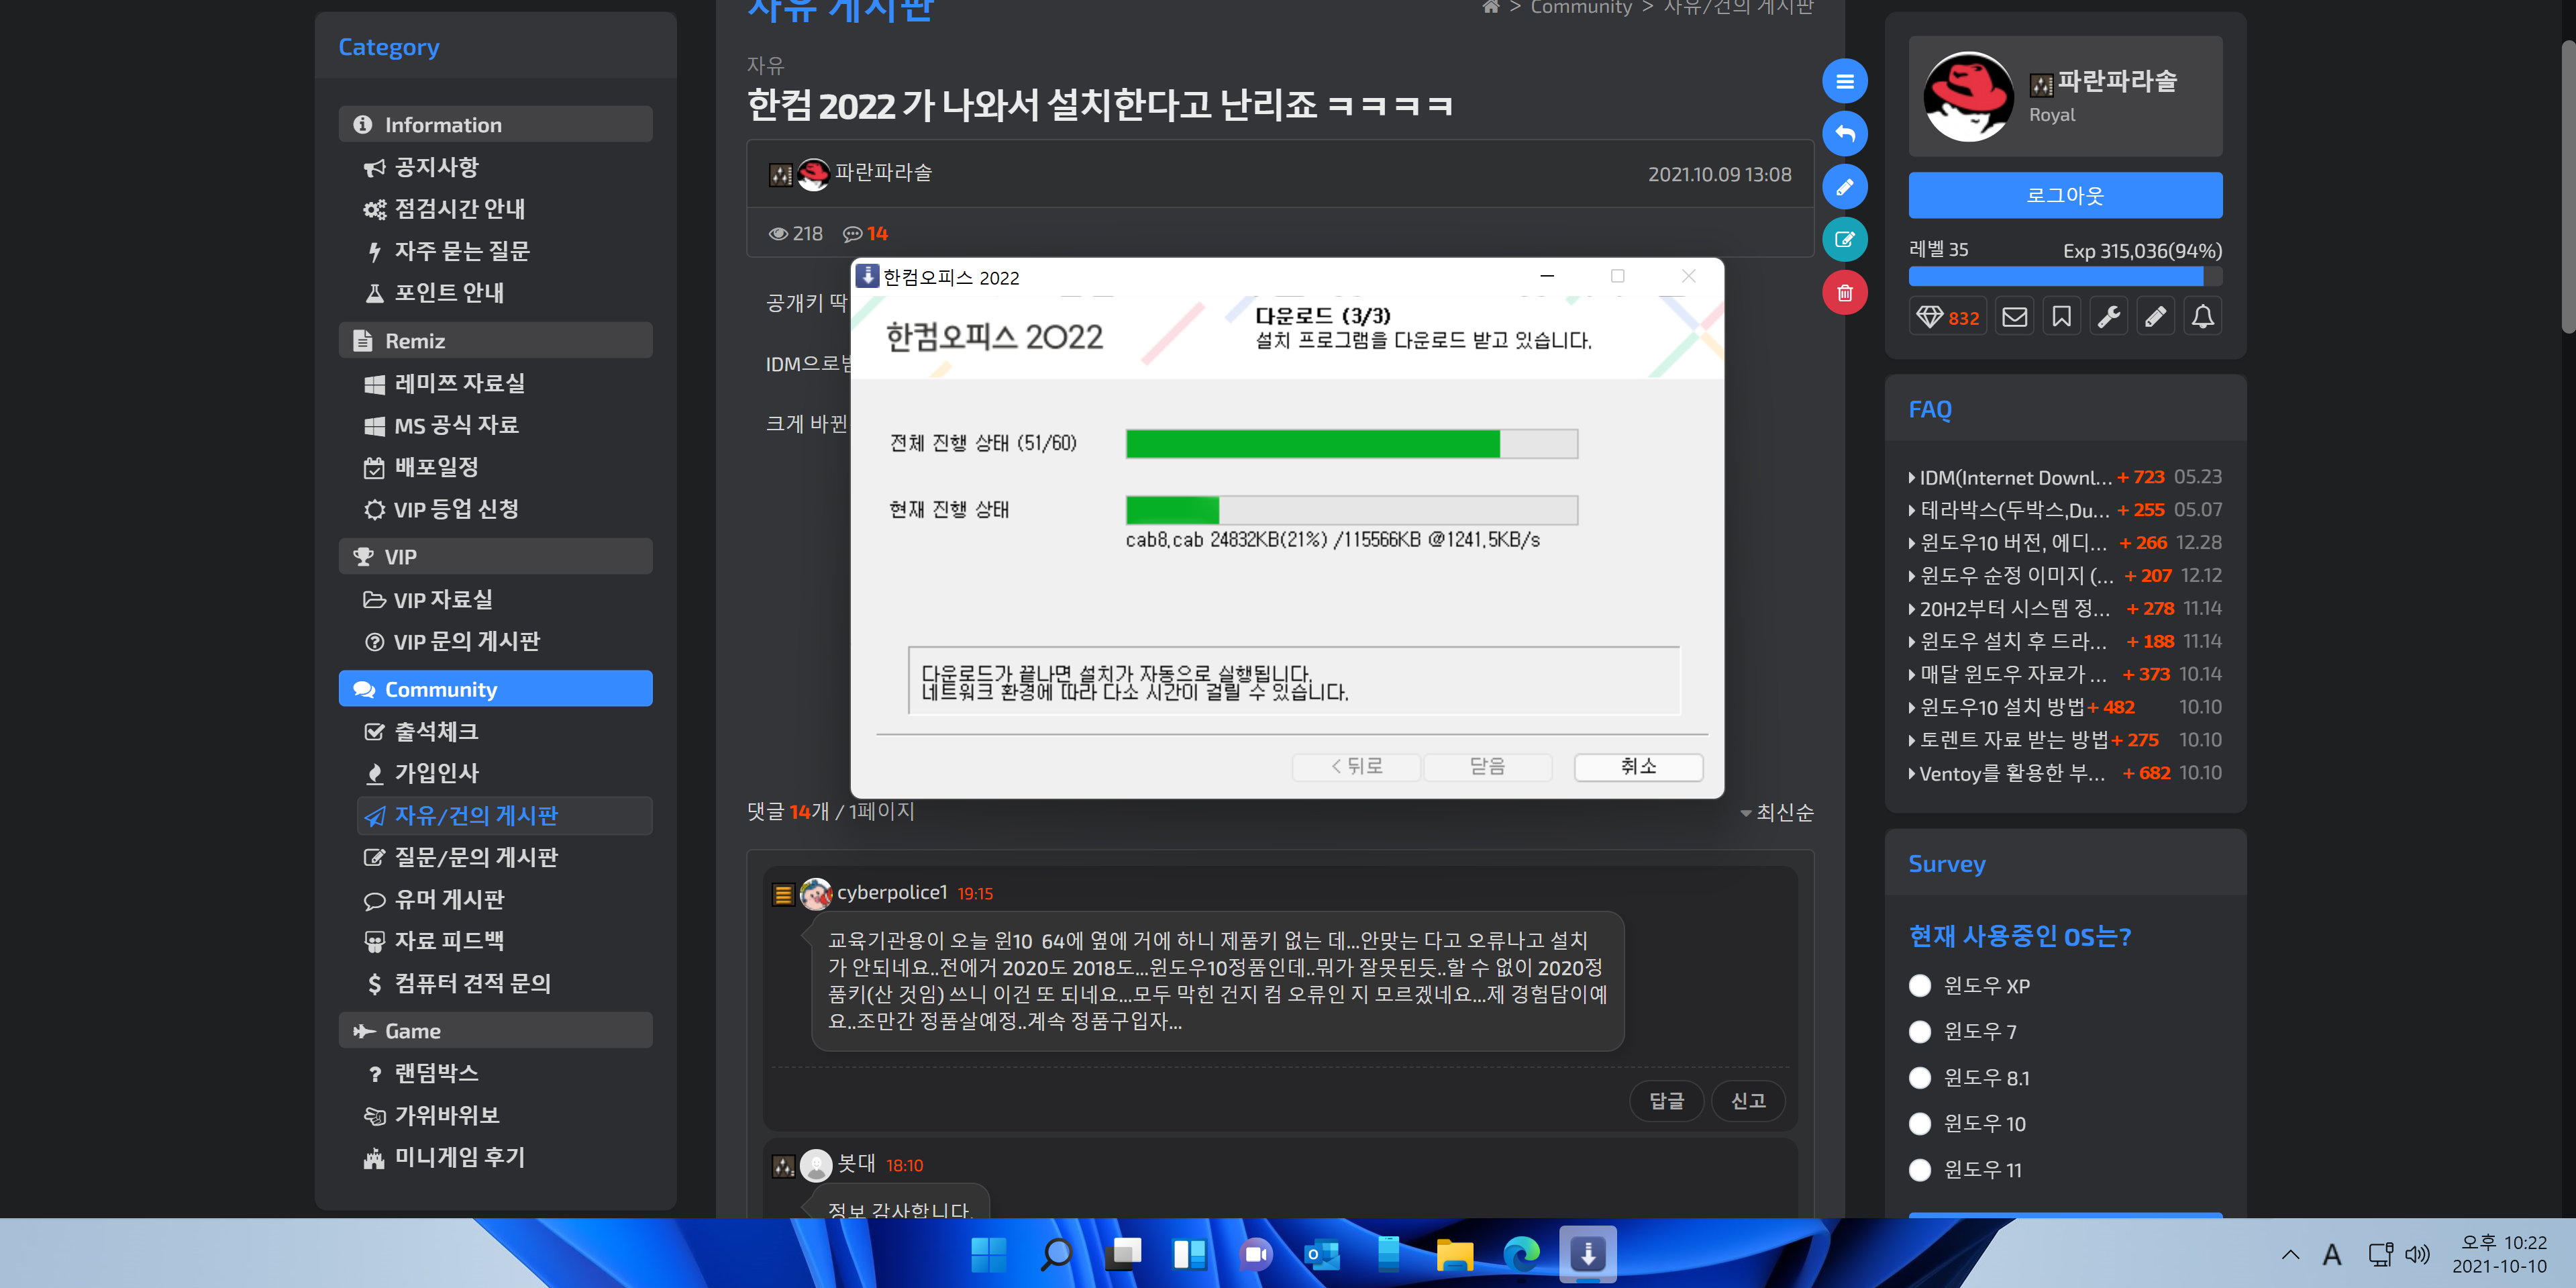Select the 윈도우 XP radio option
This screenshot has width=2576, height=1288.
tap(1919, 986)
